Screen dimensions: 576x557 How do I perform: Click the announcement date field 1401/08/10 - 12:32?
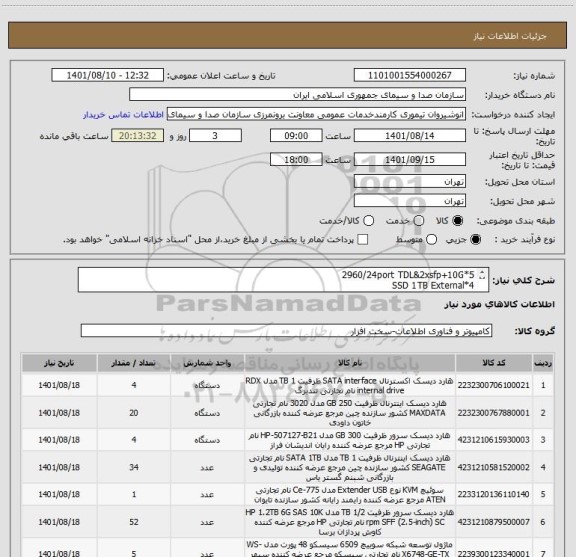point(108,75)
